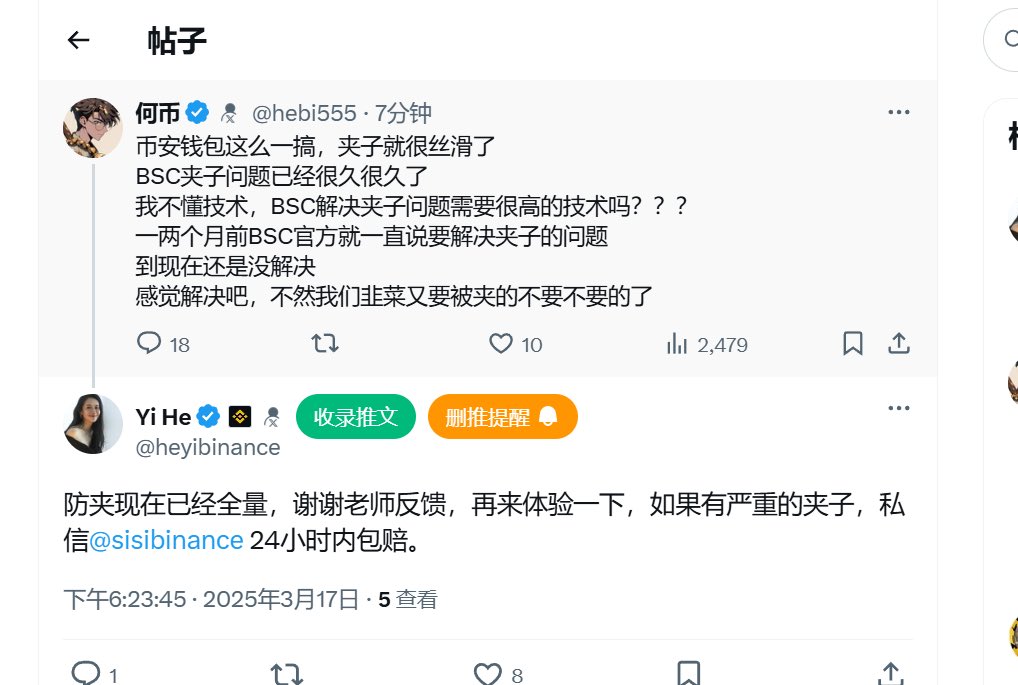Viewport: 1018px width, 685px height.
Task: Bookmark Yi He's reply
Action: (688, 673)
